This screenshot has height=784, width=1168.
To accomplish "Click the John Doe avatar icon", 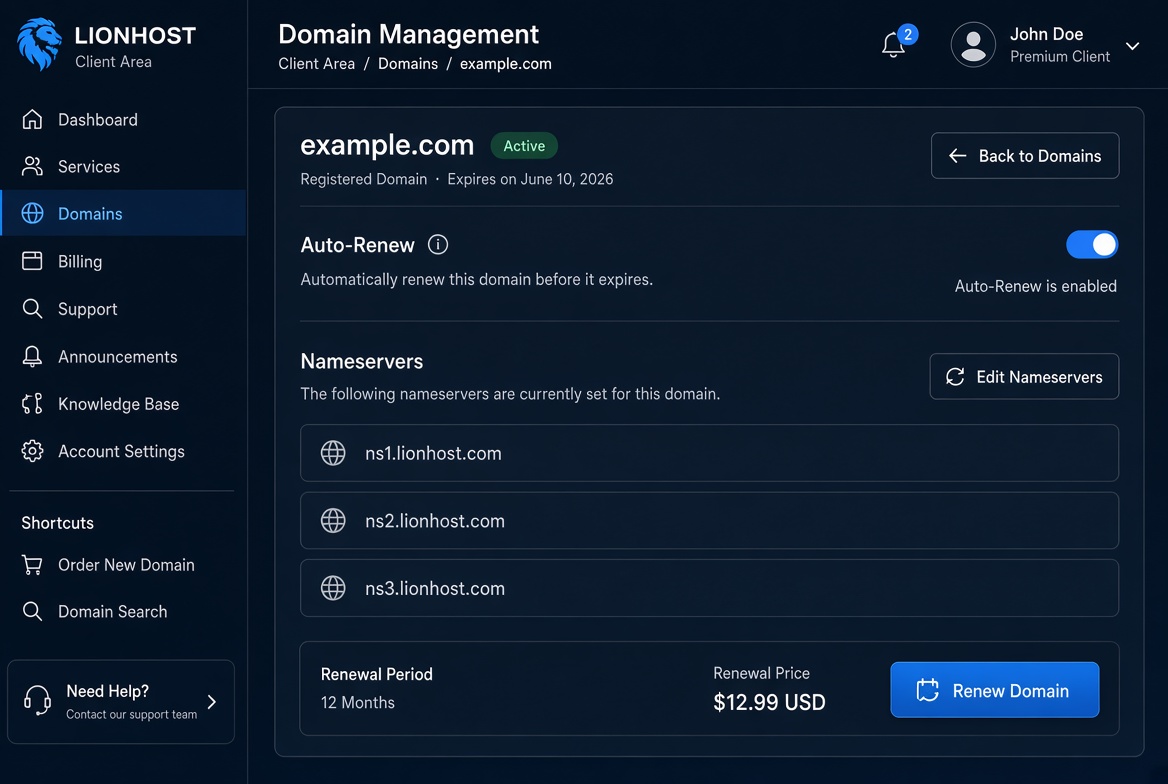I will coord(973,45).
